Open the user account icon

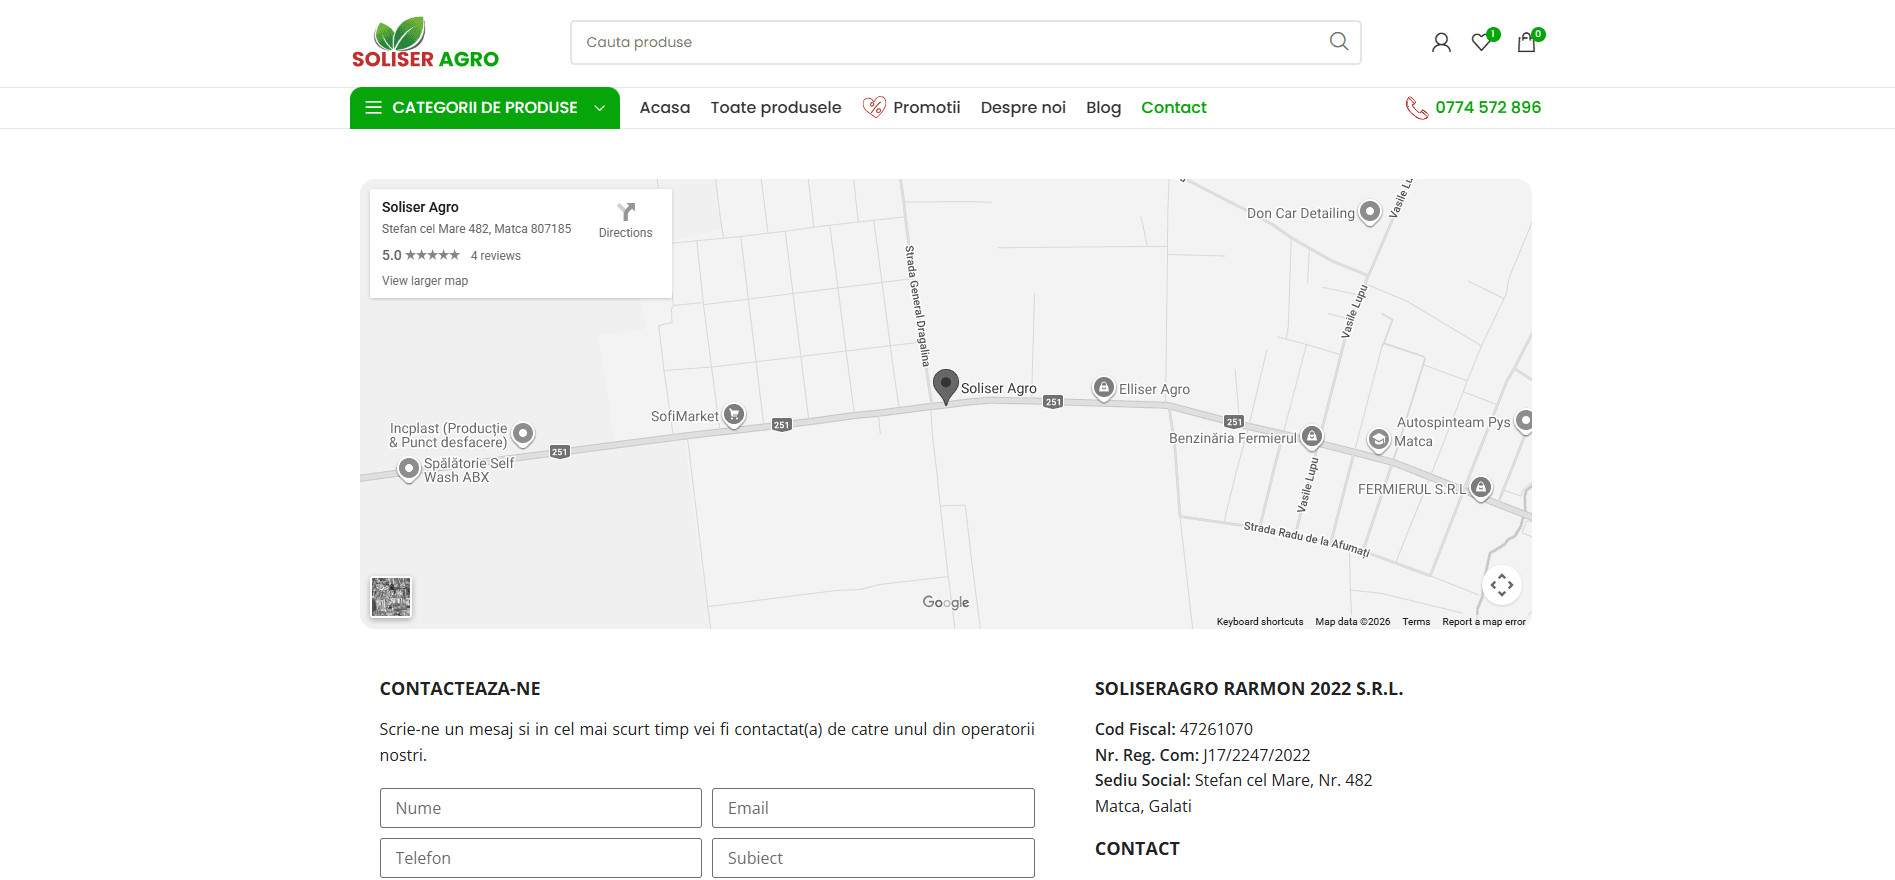pos(1440,43)
